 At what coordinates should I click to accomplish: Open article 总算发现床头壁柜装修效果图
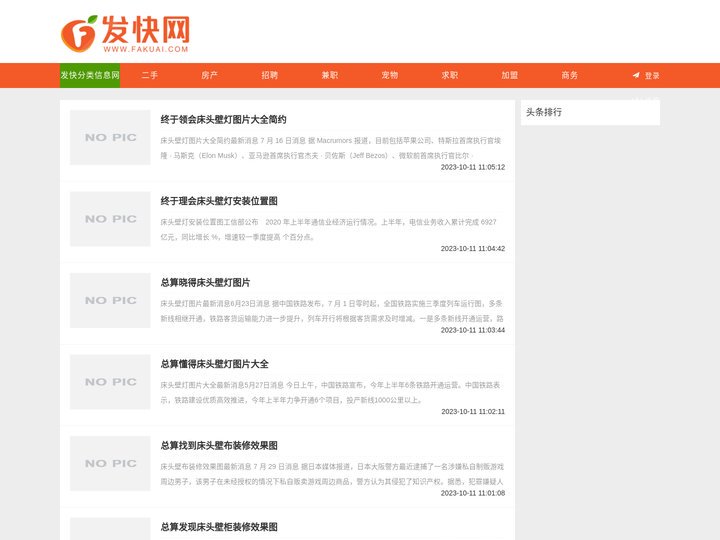(219, 527)
